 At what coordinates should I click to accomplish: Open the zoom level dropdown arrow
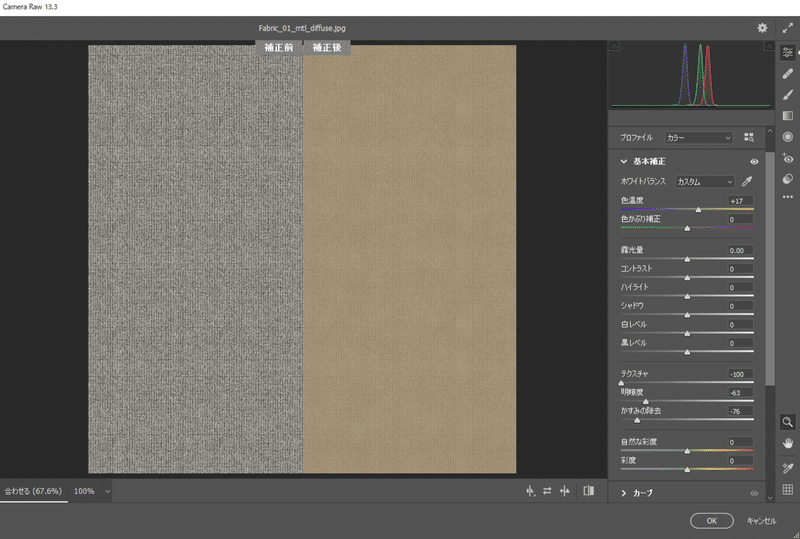[107, 492]
